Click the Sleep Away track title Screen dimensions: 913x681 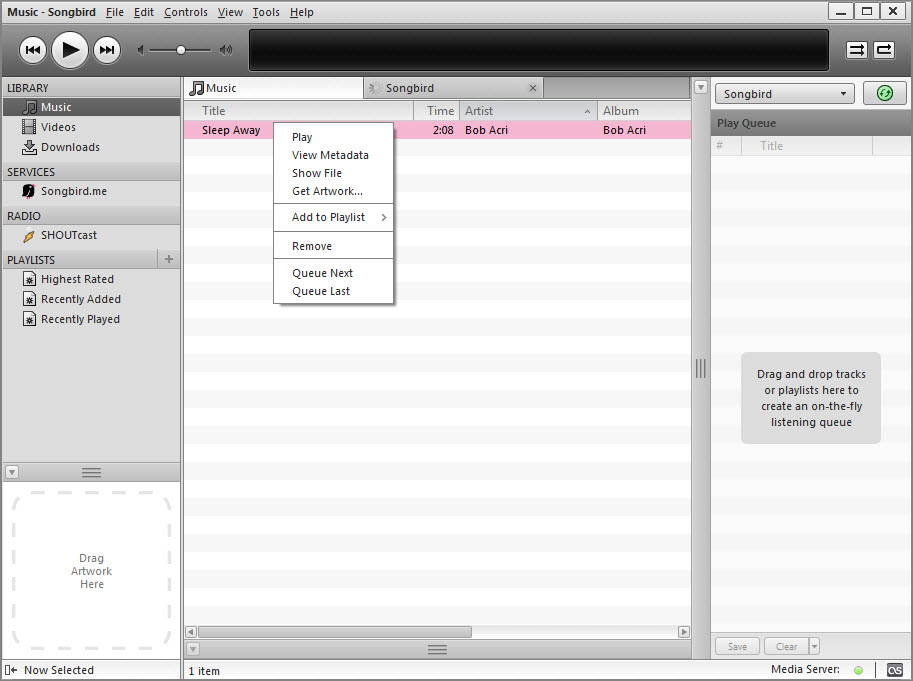point(231,130)
